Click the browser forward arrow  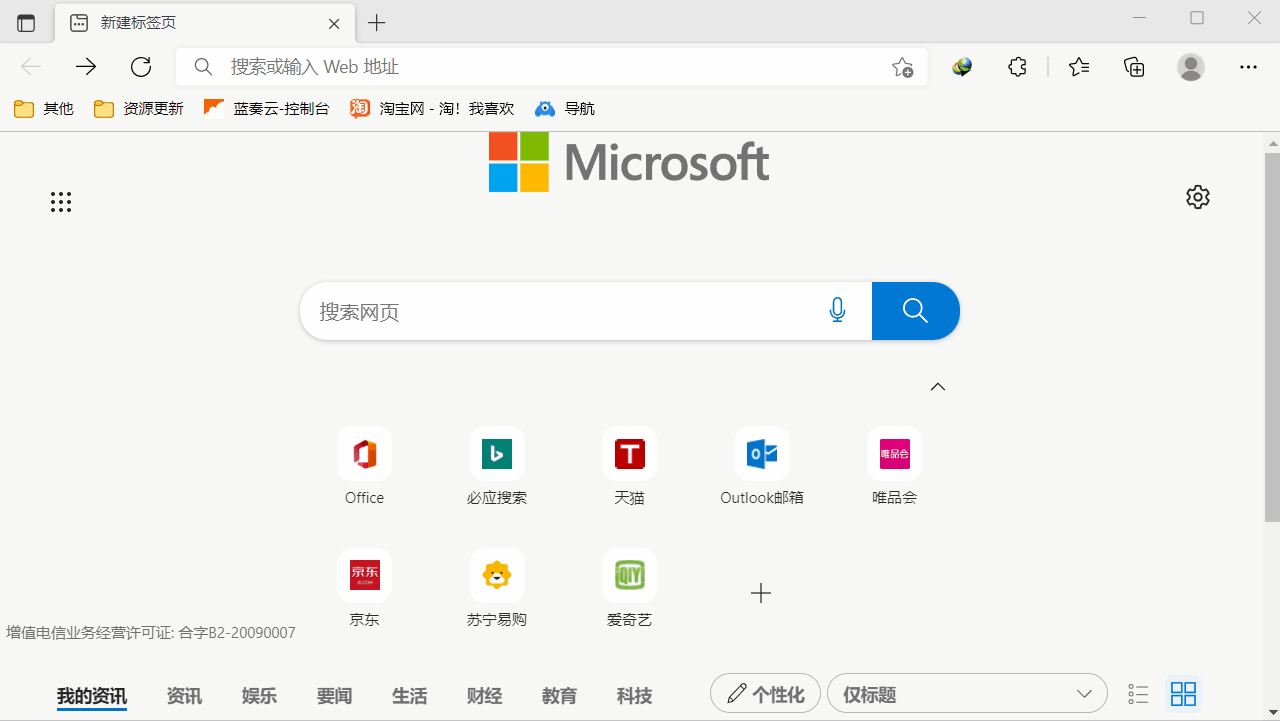point(86,67)
